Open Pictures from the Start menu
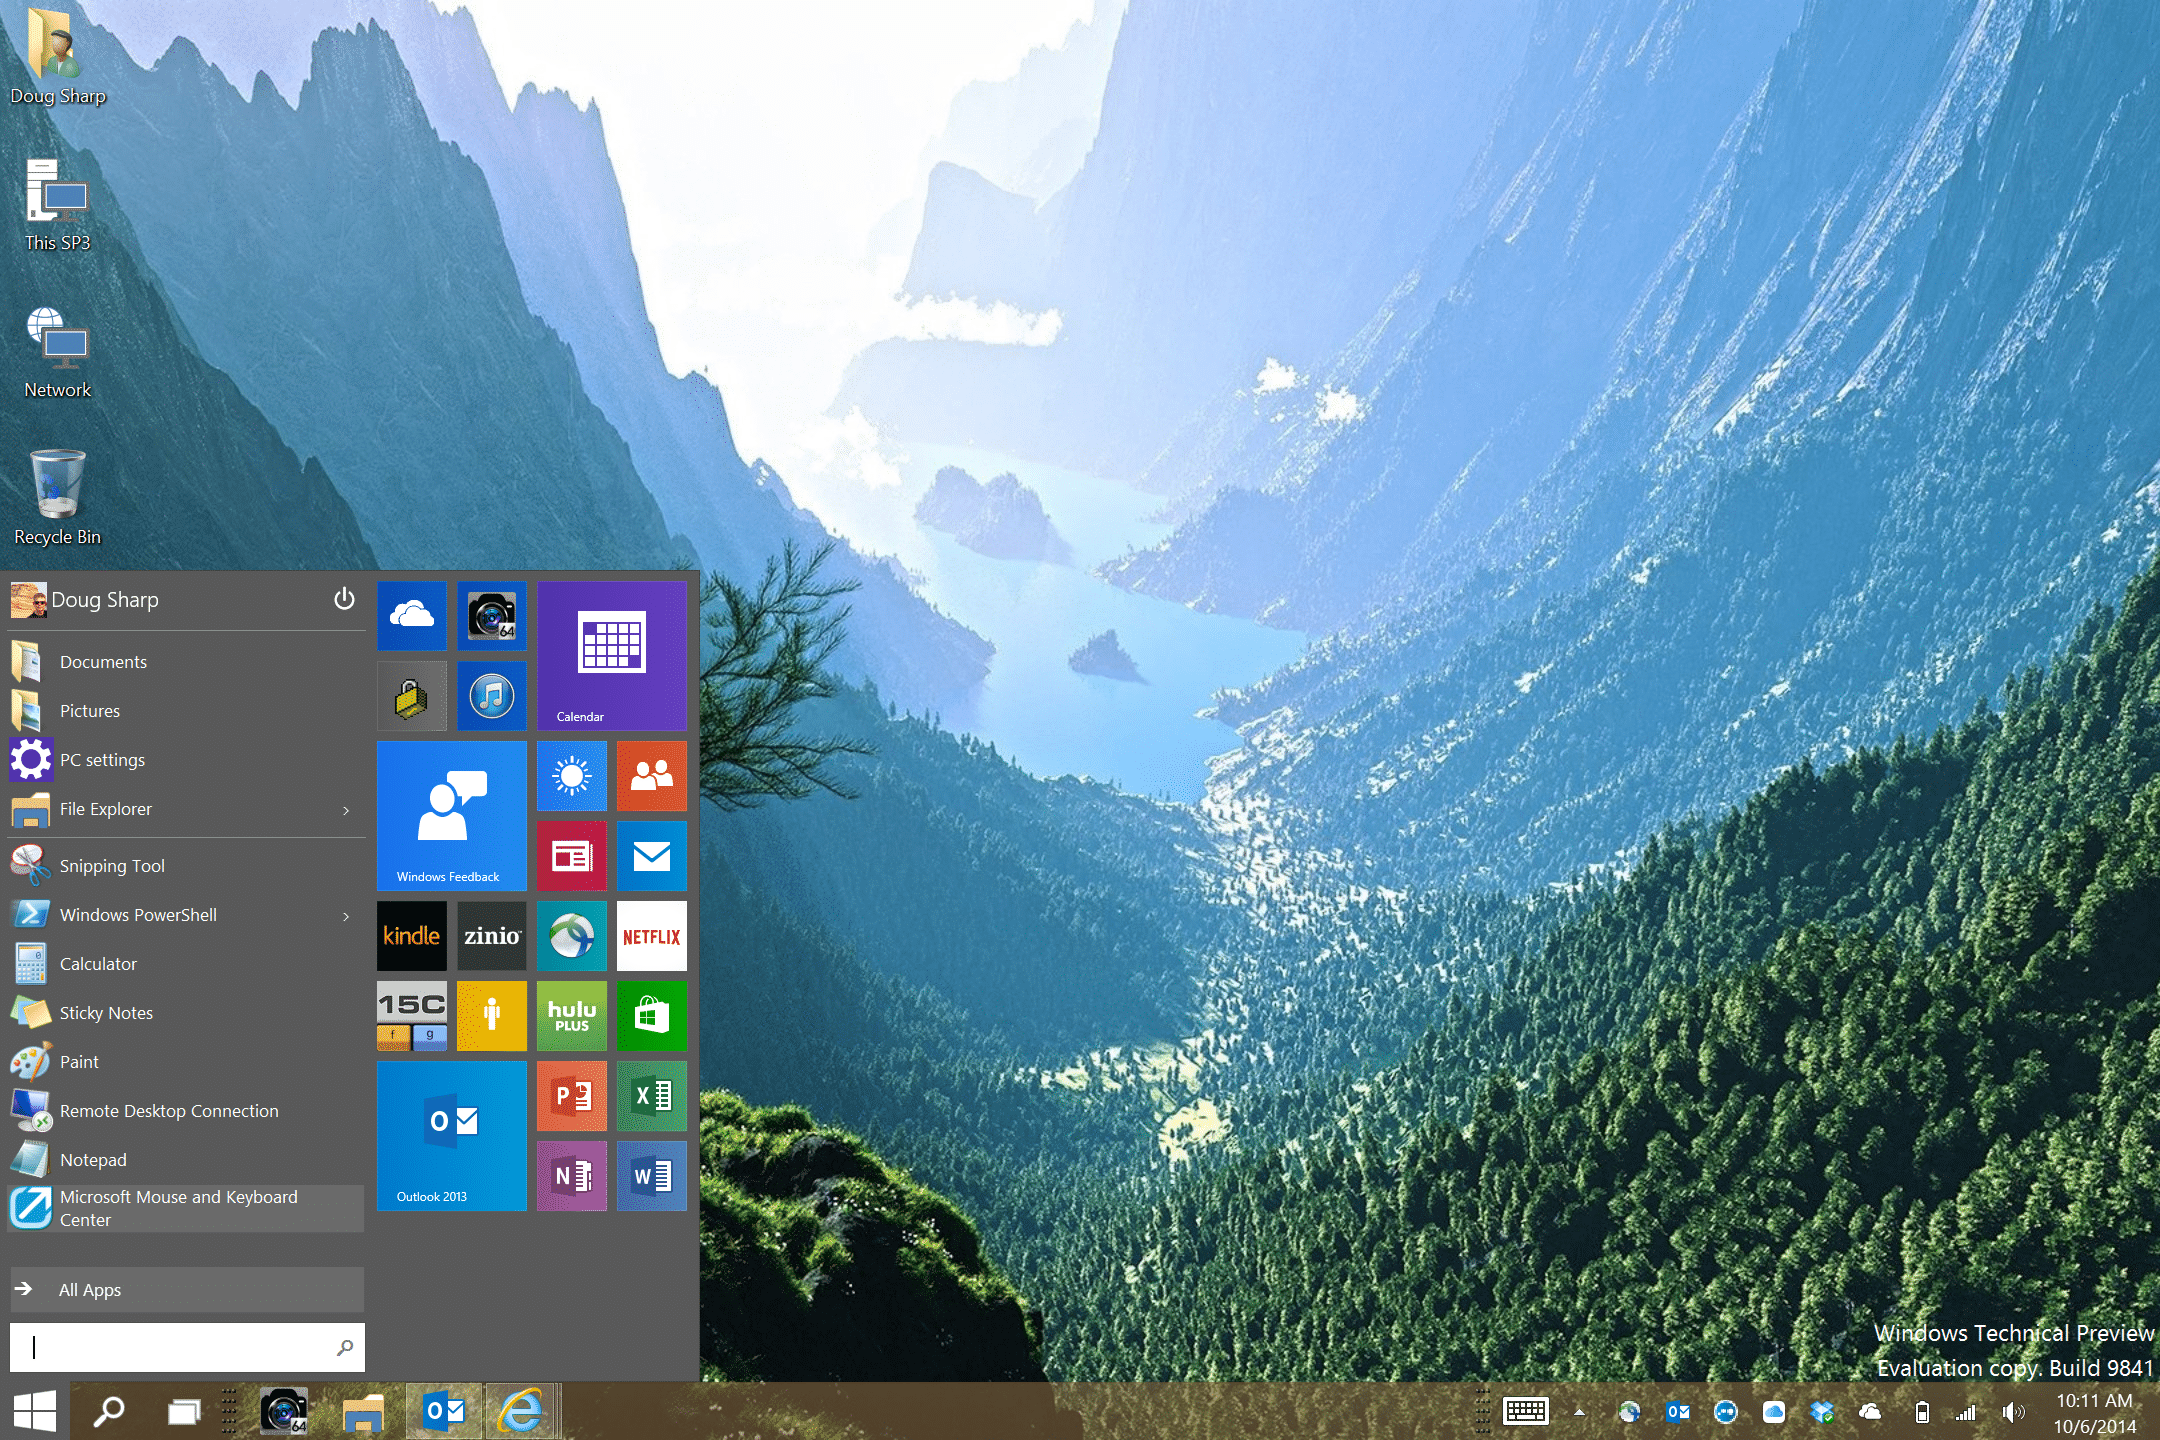 point(186,711)
